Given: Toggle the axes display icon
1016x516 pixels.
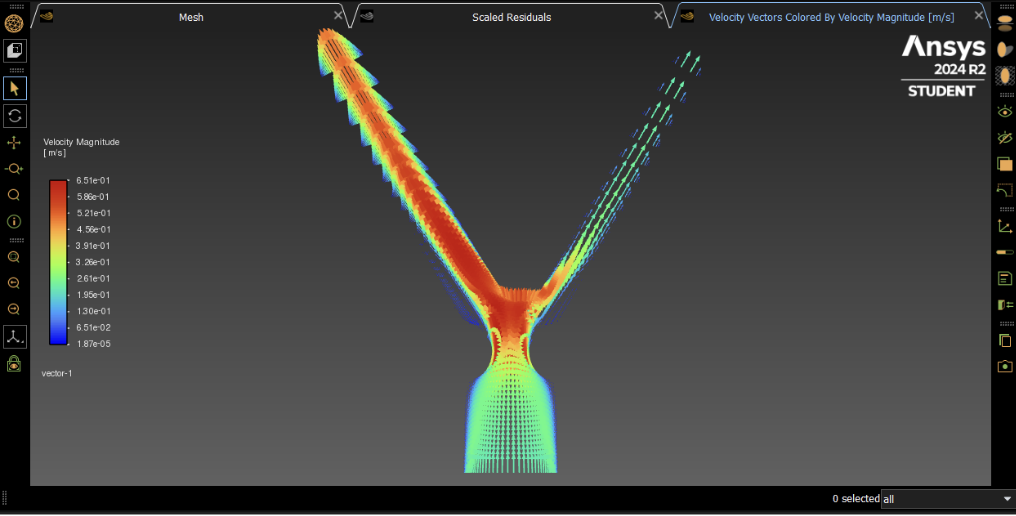Looking at the screenshot, I should [1005, 226].
